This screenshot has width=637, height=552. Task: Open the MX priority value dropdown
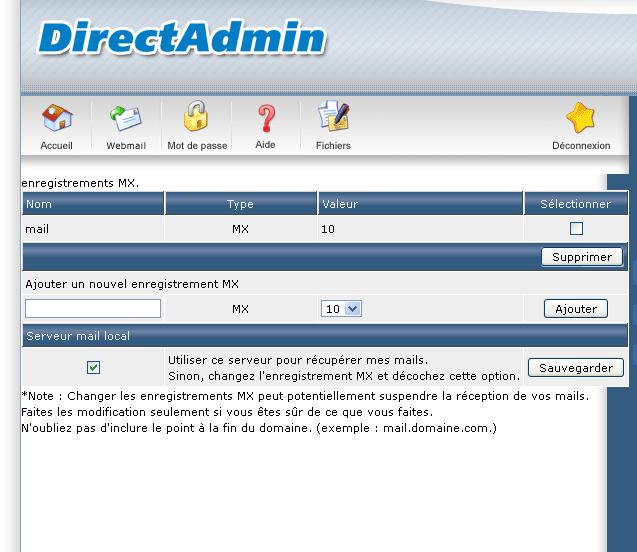[341, 309]
